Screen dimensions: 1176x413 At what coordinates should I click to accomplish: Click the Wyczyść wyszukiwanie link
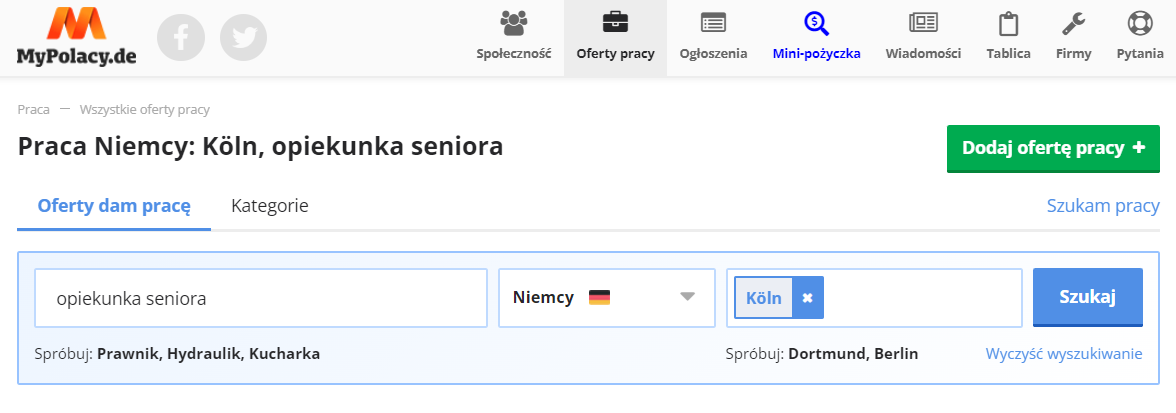[1064, 354]
